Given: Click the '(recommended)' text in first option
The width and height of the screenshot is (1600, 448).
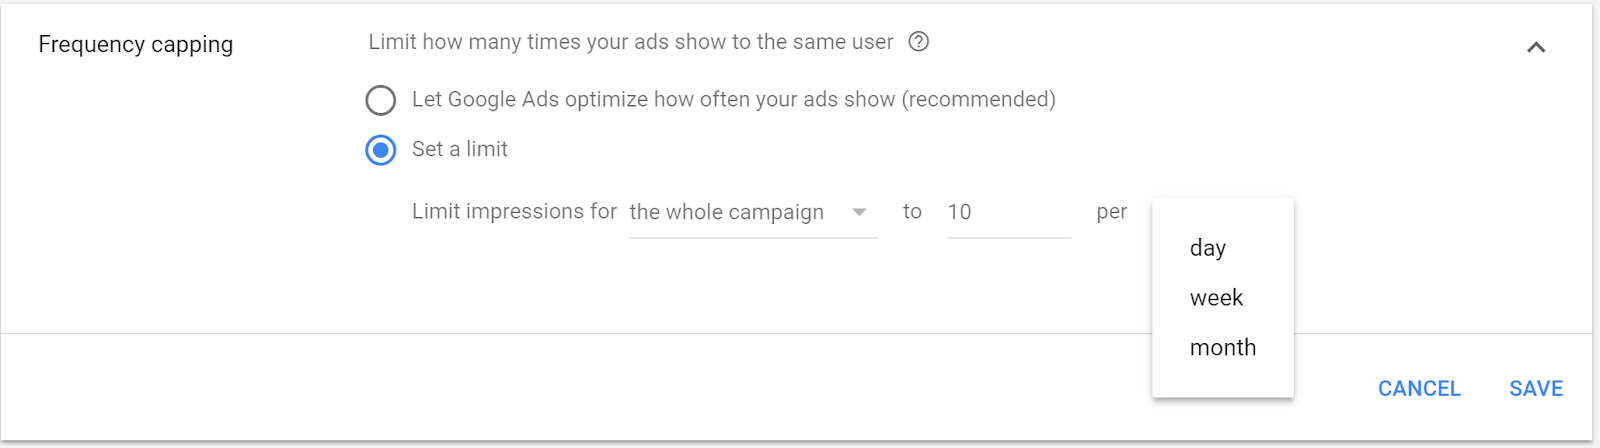Looking at the screenshot, I should [979, 99].
